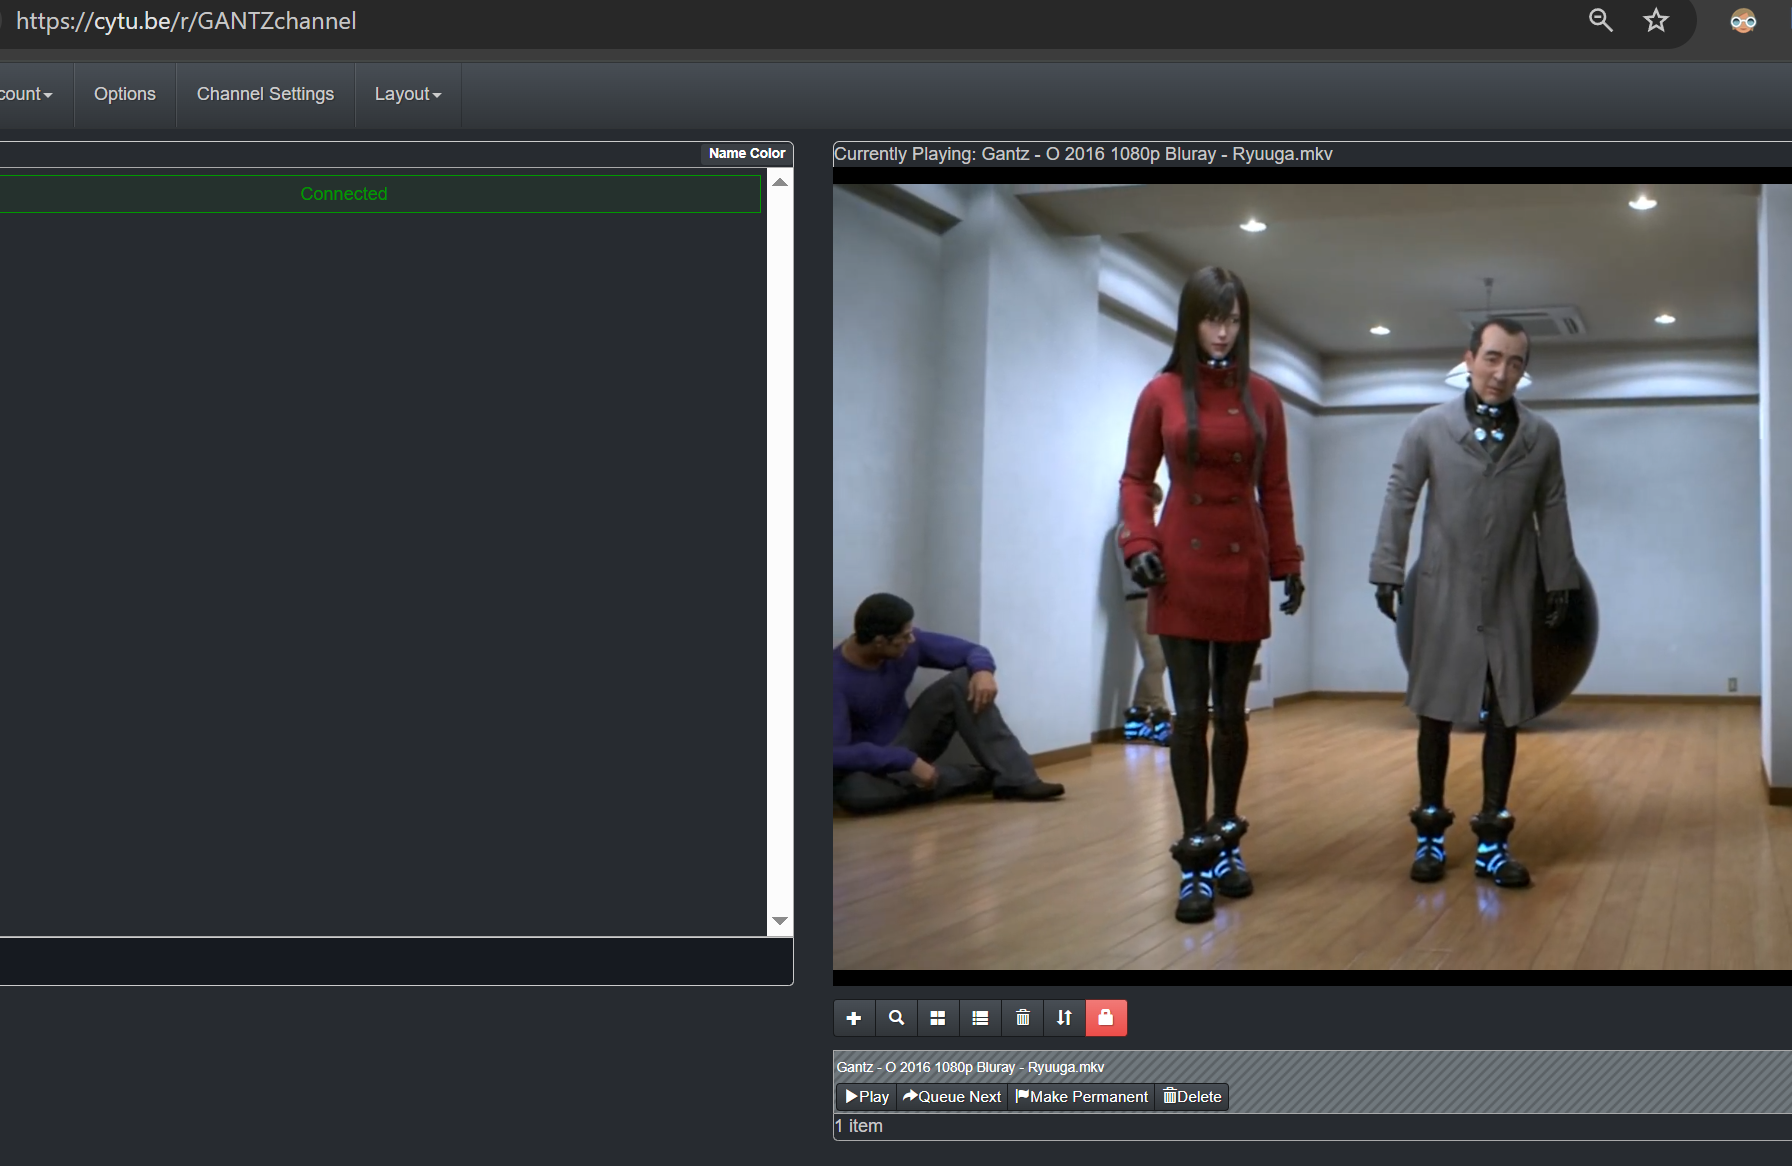
Task: Click the '1 item' playlist count
Action: (x=859, y=1126)
